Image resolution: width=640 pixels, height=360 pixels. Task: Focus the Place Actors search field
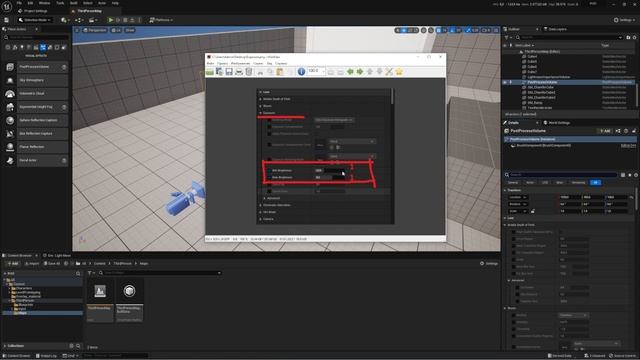coord(37,38)
